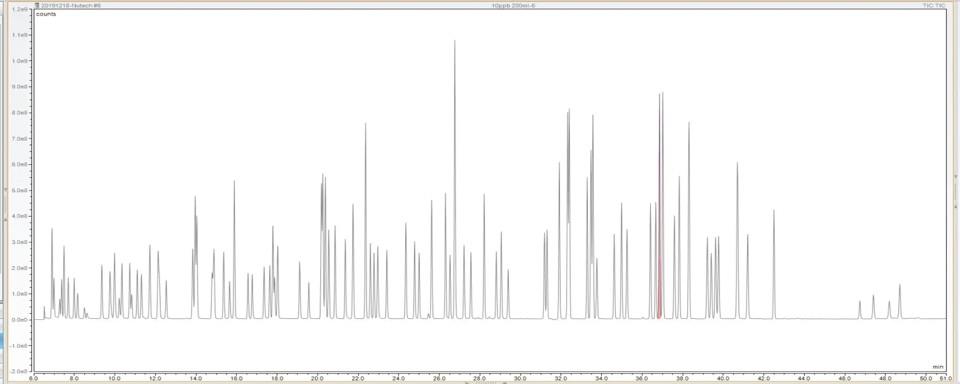Click the 20.0 tick on the time axis
Screen dimensions: 960x384
coord(317,378)
